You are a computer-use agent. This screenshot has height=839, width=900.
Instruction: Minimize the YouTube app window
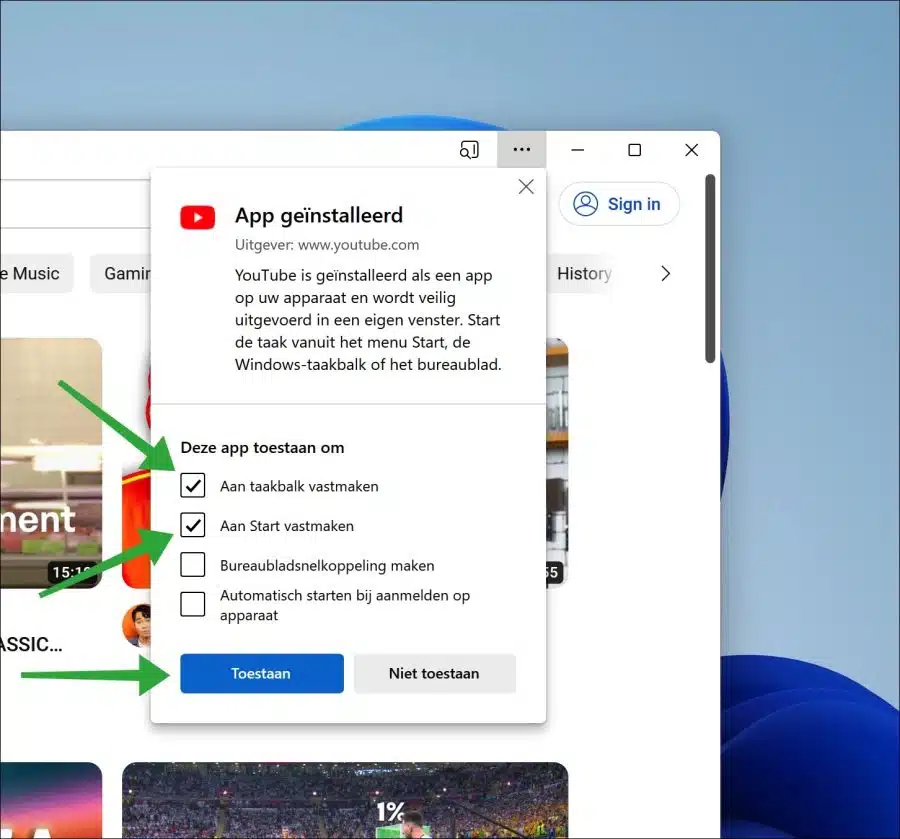click(578, 150)
